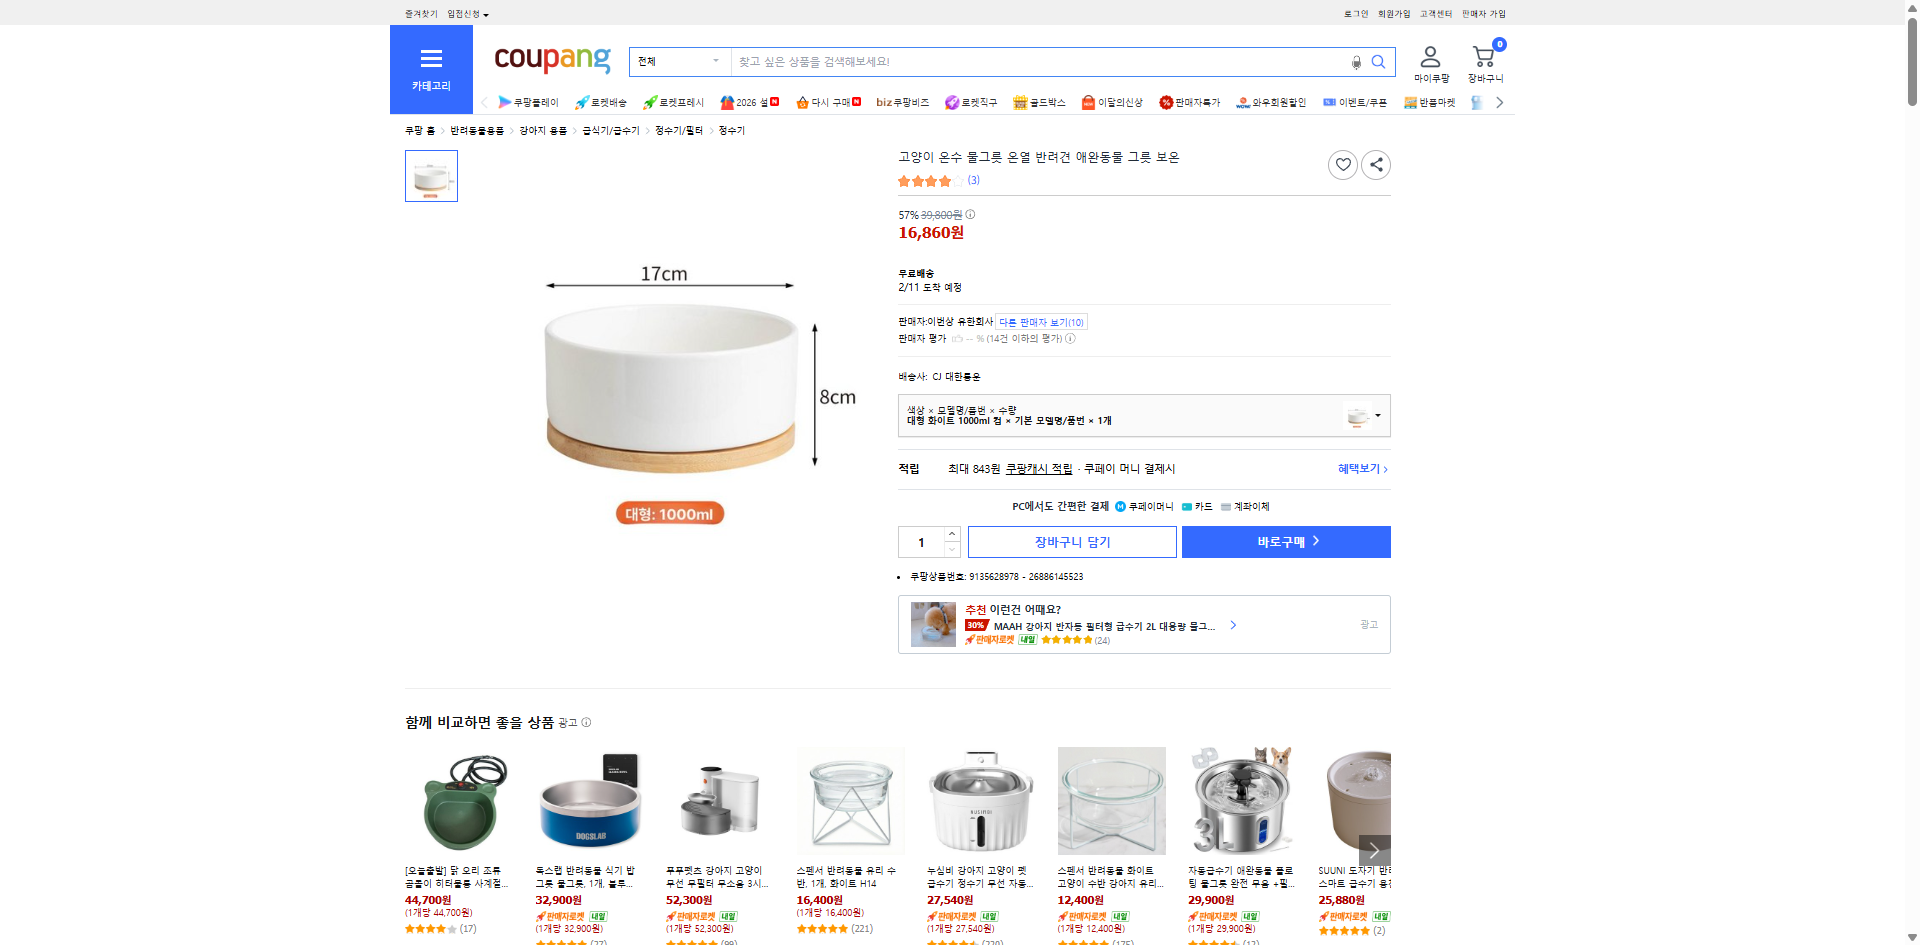Click the 장바구니 담기 button
Viewport: 1920px width, 945px height.
point(1072,542)
